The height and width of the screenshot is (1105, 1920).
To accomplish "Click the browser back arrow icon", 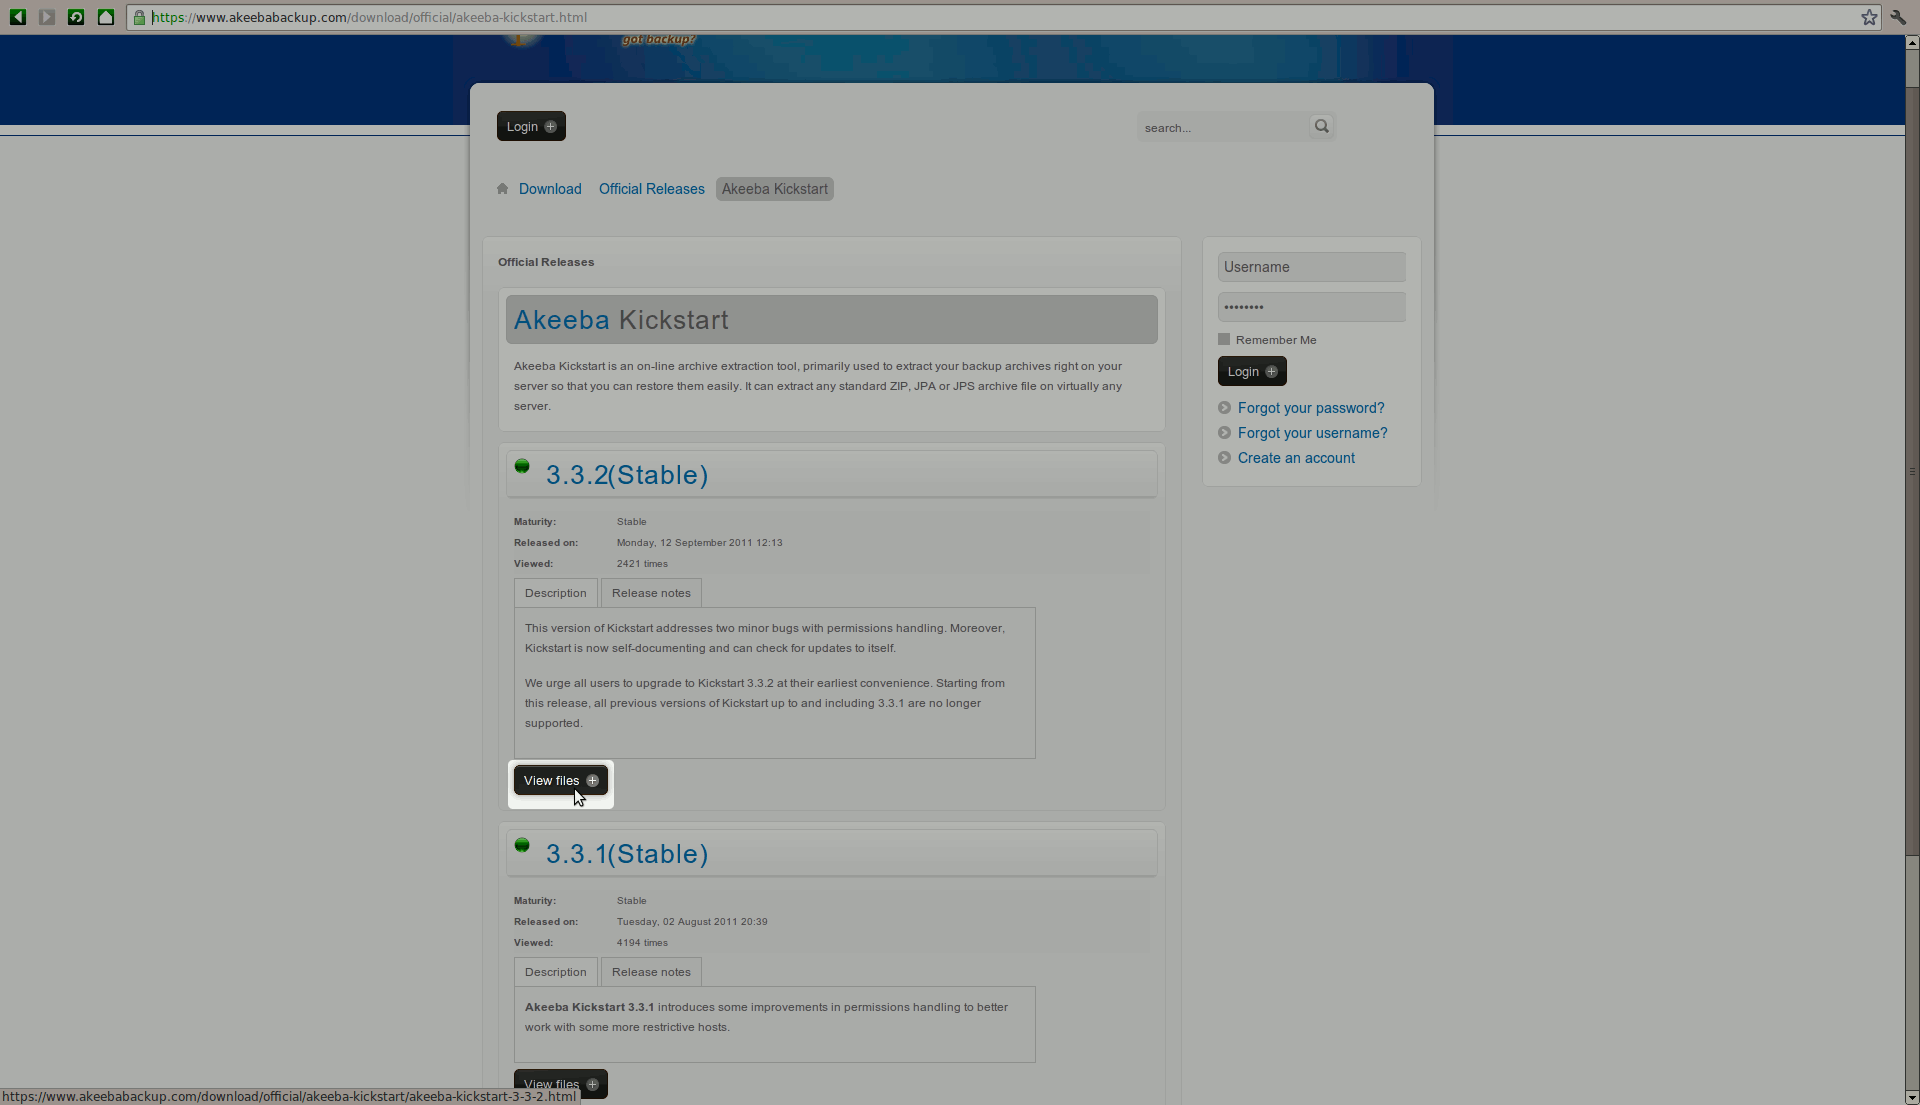I will 18,17.
